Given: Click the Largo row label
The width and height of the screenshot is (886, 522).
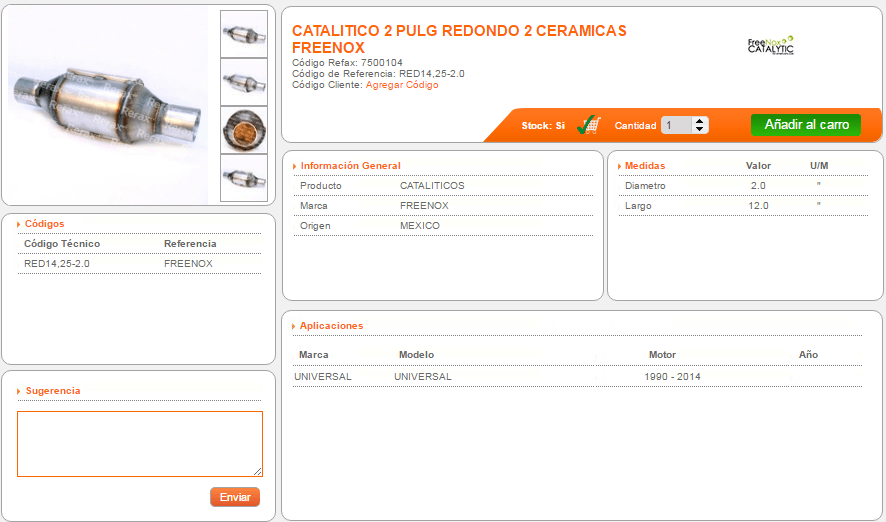Looking at the screenshot, I should pos(638,206).
